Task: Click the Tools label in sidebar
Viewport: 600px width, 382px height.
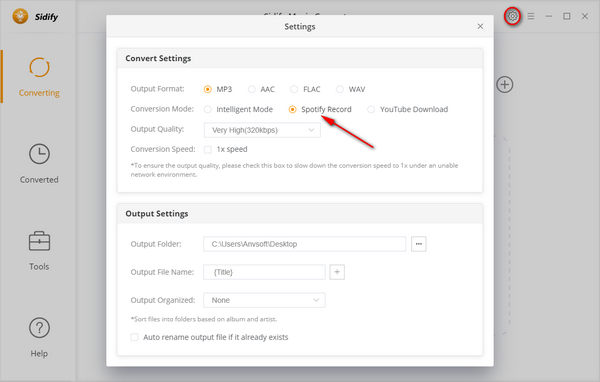Action: [39, 266]
